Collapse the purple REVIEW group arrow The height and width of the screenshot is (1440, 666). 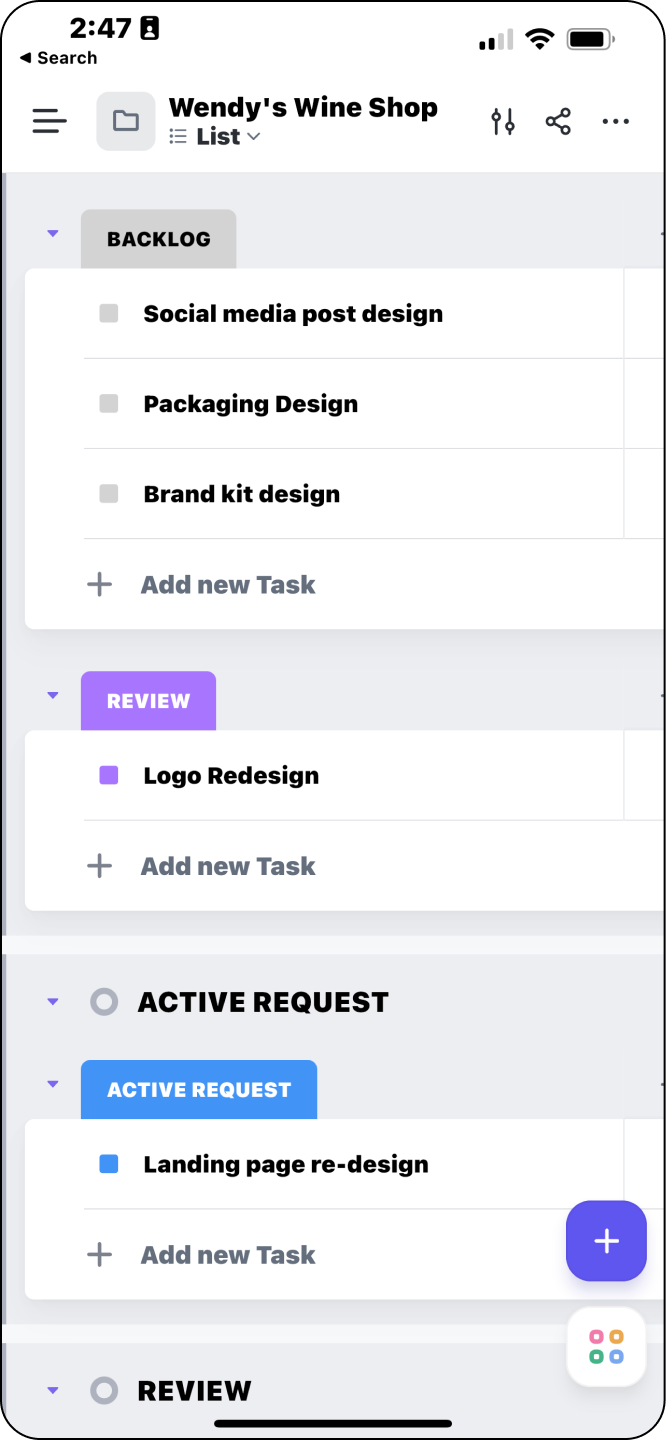pyautogui.click(x=53, y=696)
